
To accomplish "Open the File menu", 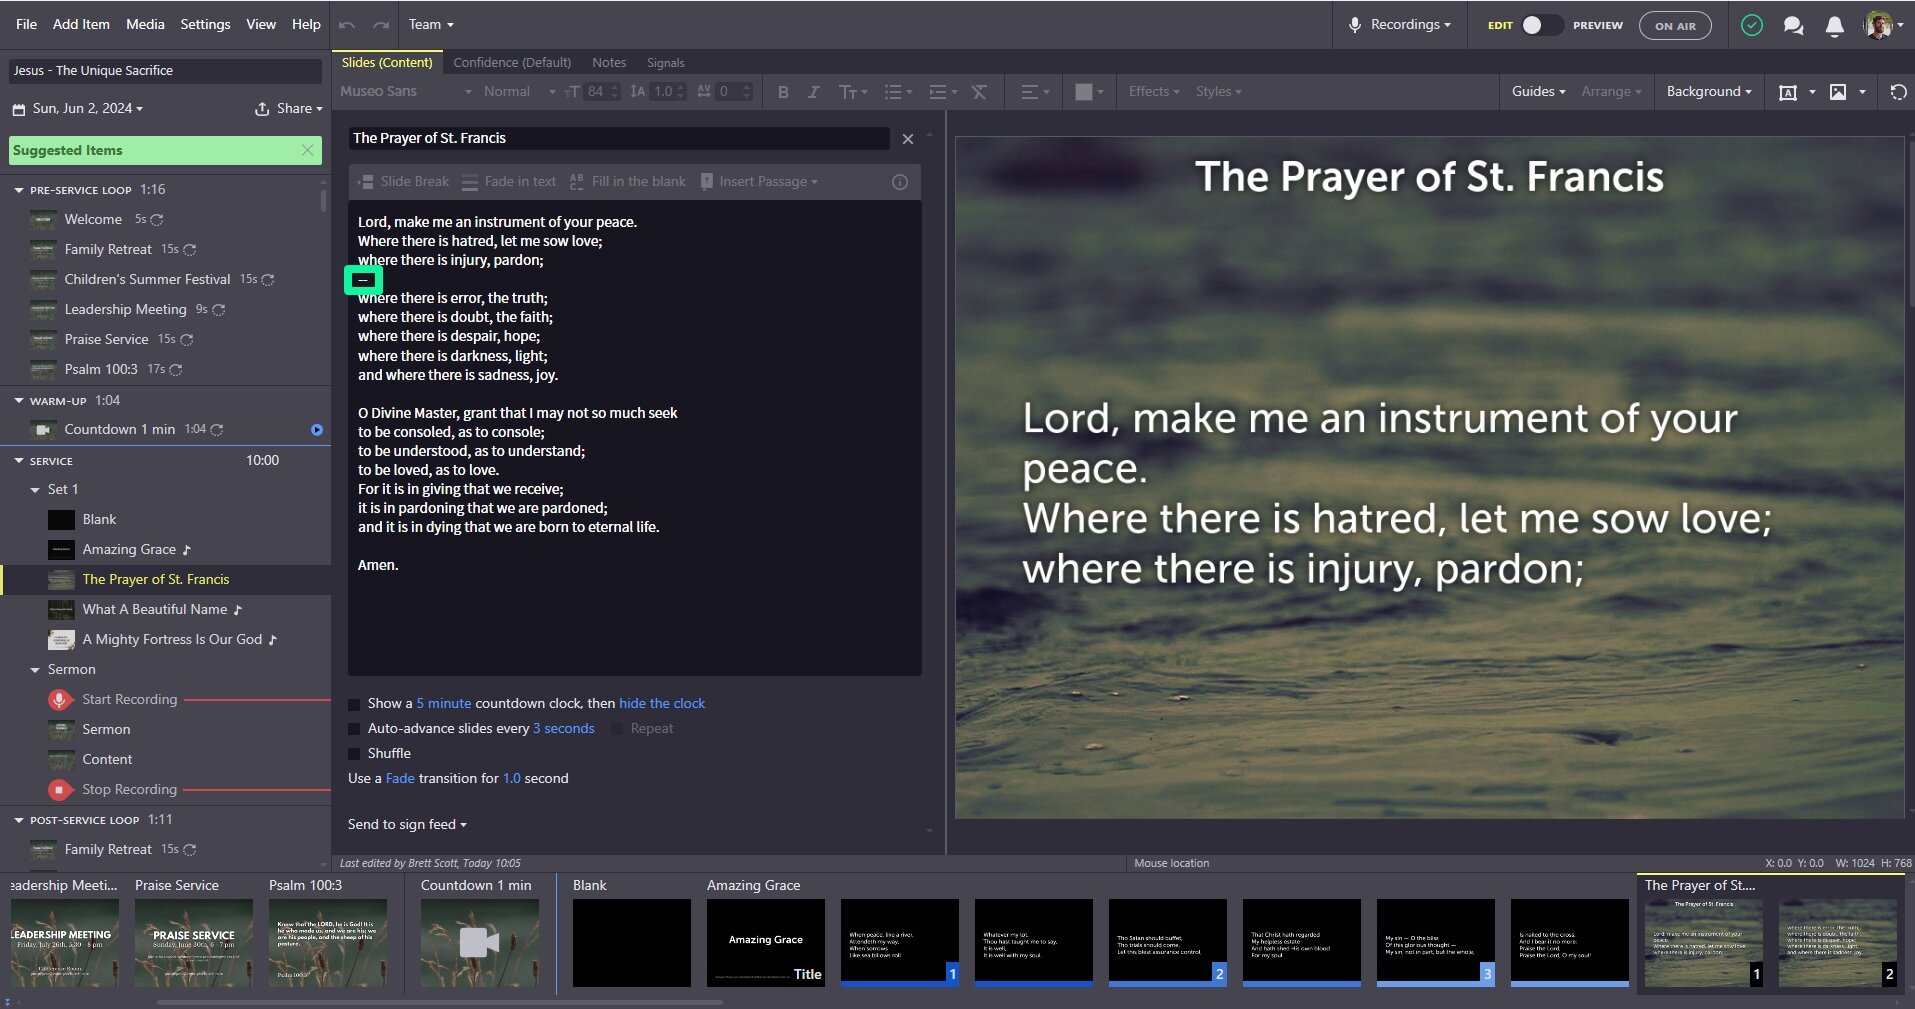I will point(27,25).
